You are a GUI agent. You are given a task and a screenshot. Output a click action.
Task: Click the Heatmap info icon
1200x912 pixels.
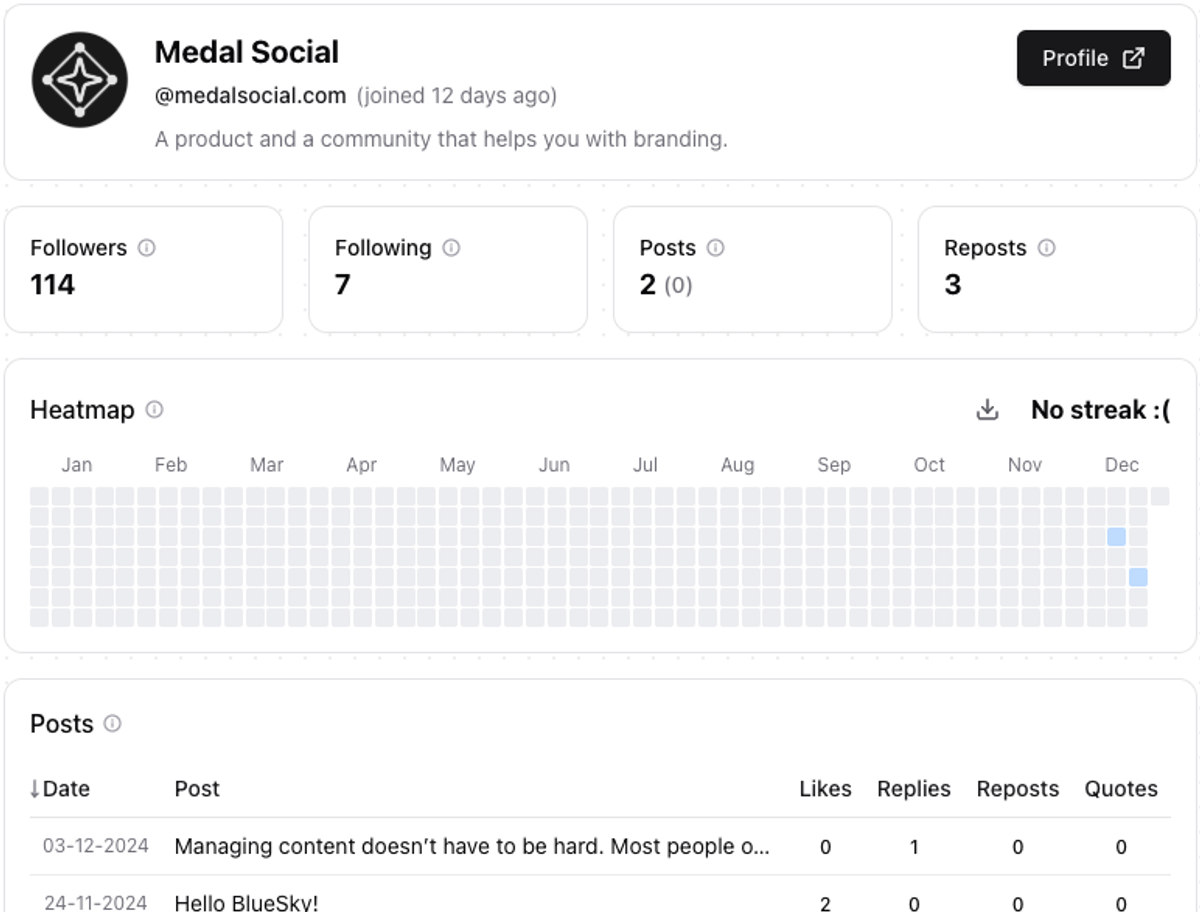click(x=154, y=410)
